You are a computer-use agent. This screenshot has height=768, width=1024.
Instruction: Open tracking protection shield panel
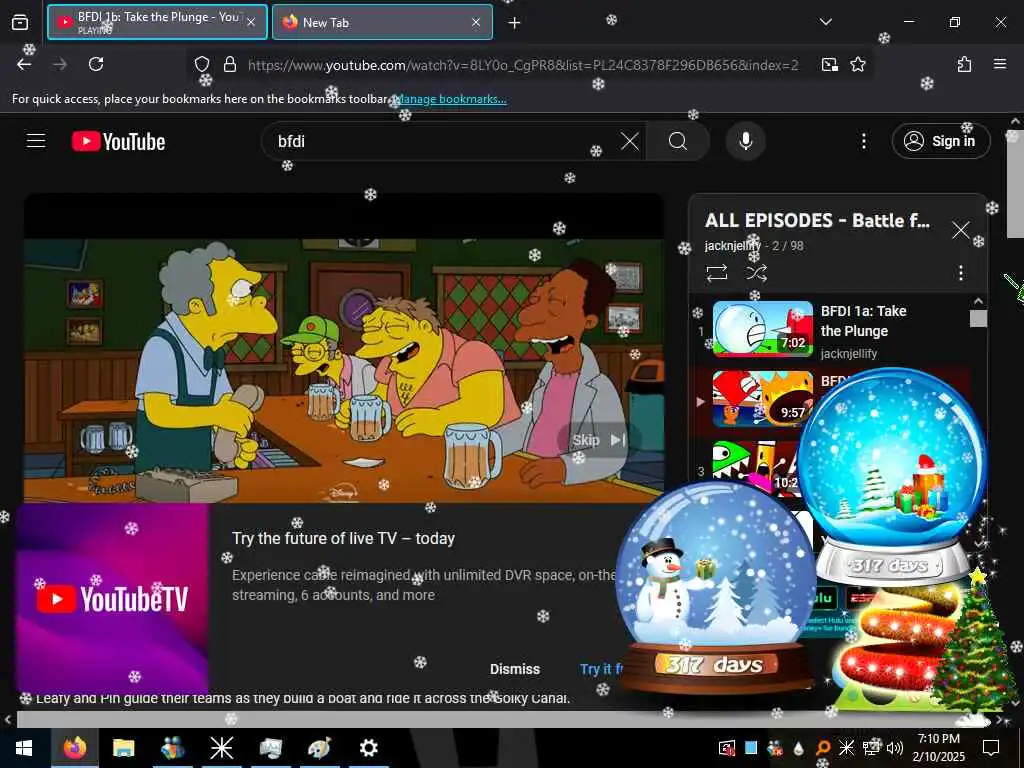click(202, 64)
